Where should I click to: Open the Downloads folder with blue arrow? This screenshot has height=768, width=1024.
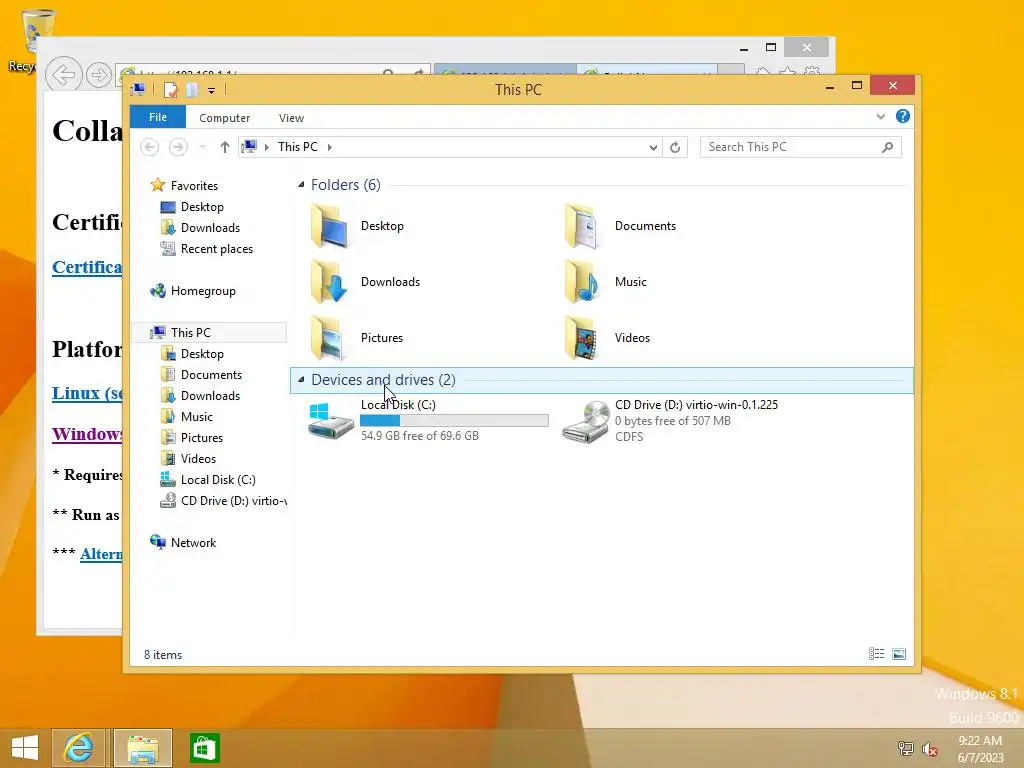click(x=329, y=282)
